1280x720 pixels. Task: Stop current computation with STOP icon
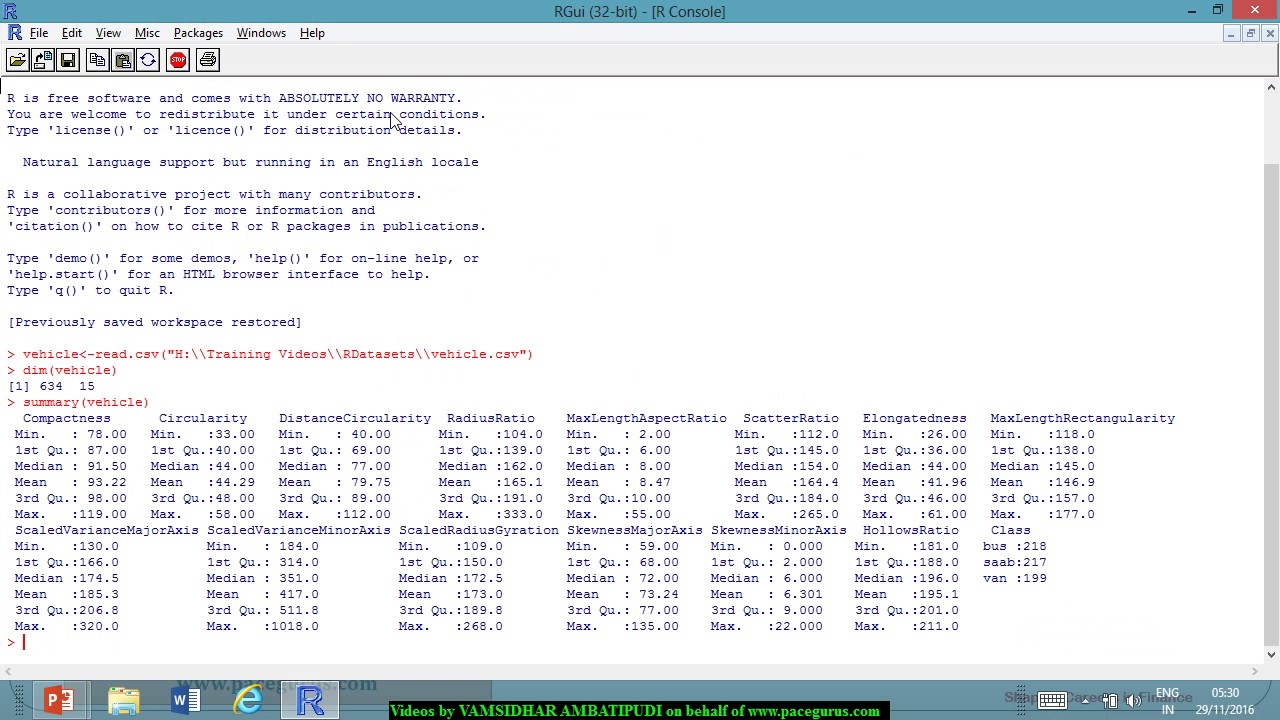[178, 60]
